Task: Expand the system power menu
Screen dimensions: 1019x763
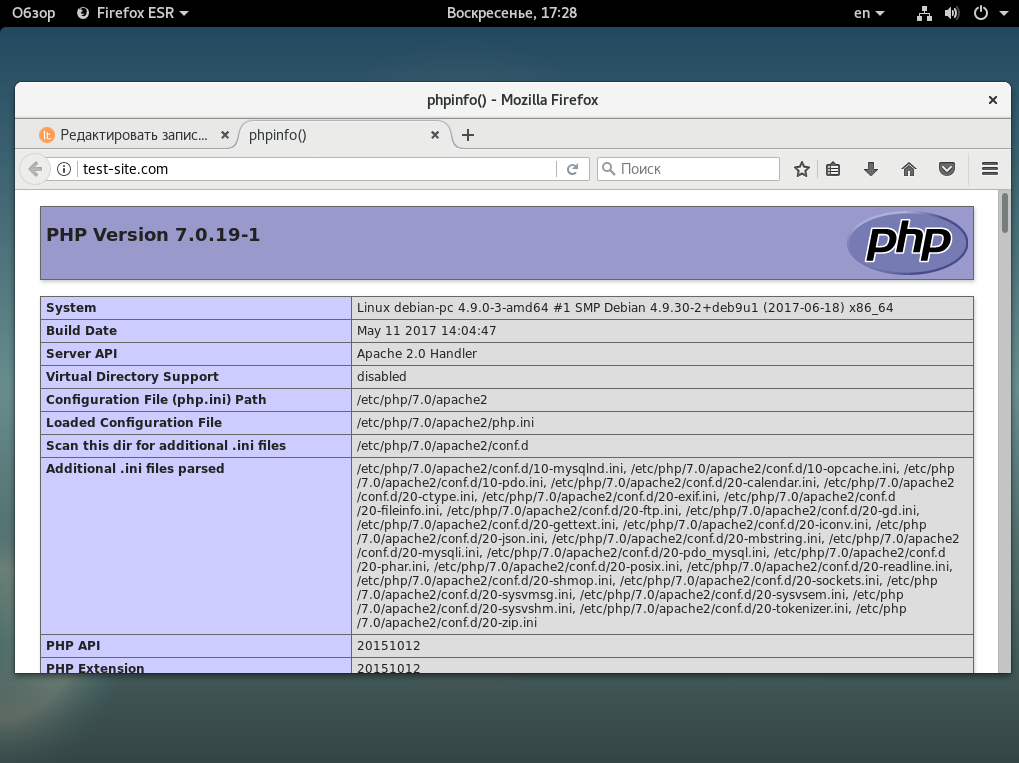Action: pos(990,13)
